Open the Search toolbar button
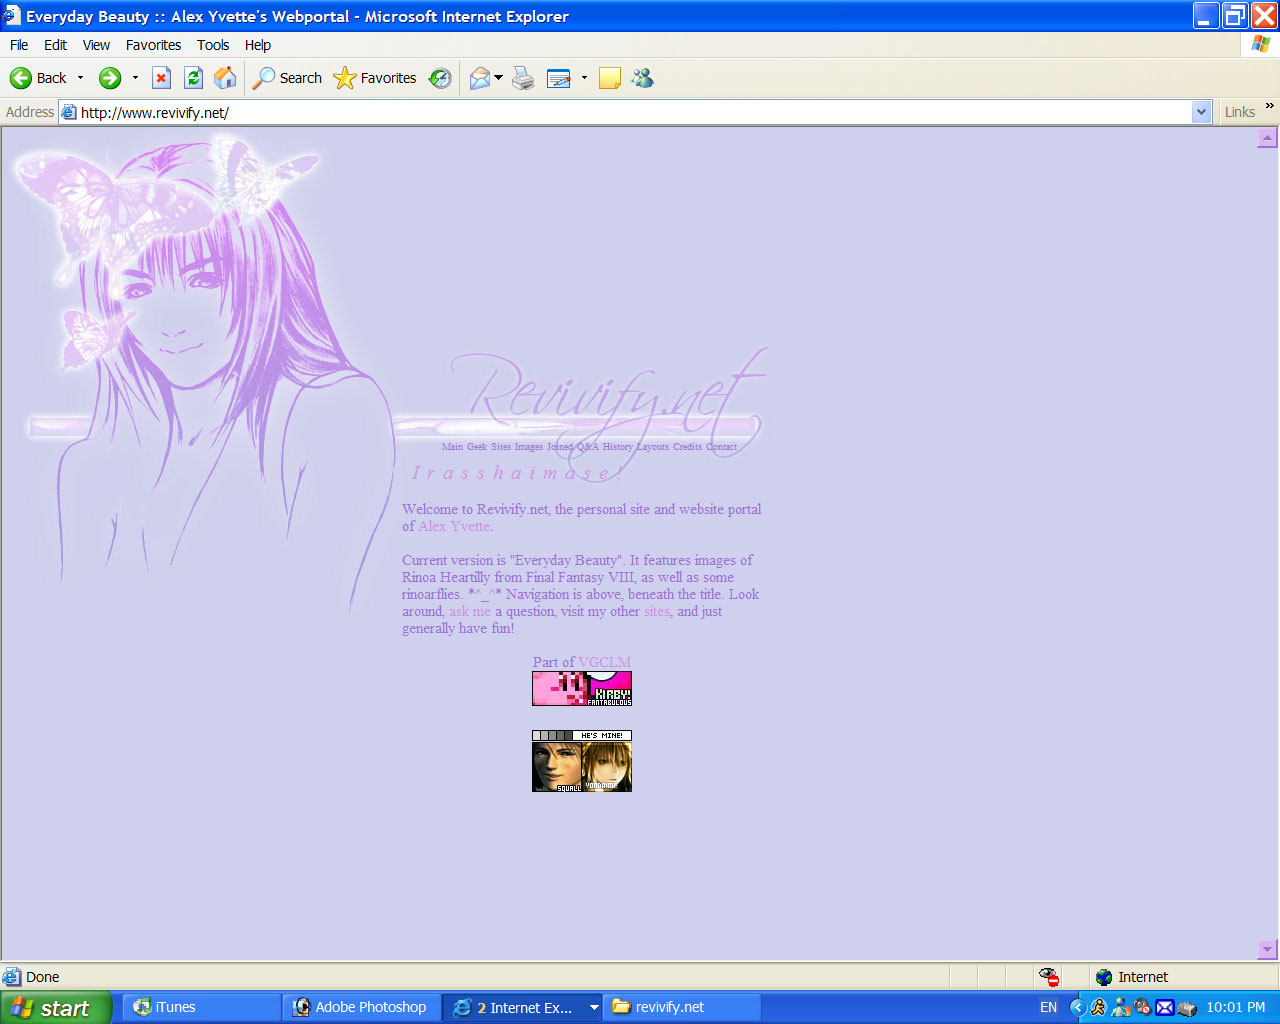The height and width of the screenshot is (1024, 1280). tap(287, 78)
